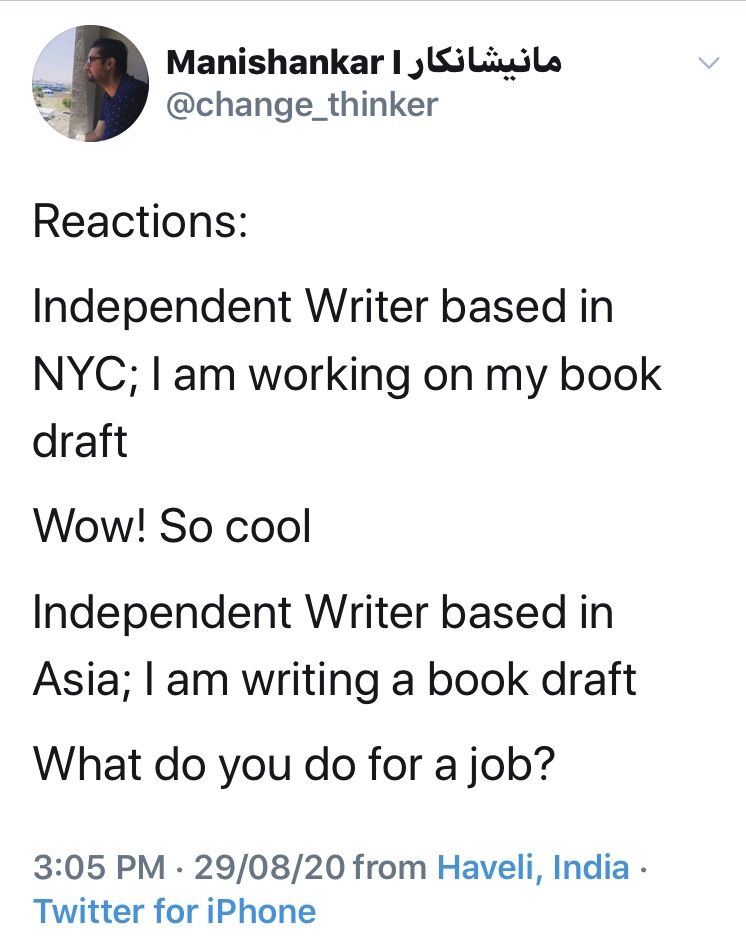The width and height of the screenshot is (746, 948).
Task: Click the @change_thinker handle
Action: tap(302, 104)
